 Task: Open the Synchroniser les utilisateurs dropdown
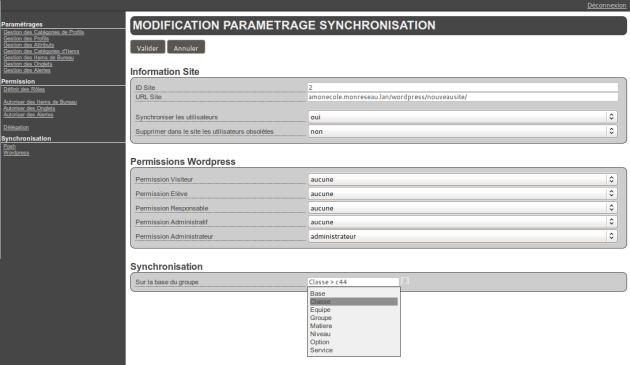click(x=463, y=117)
